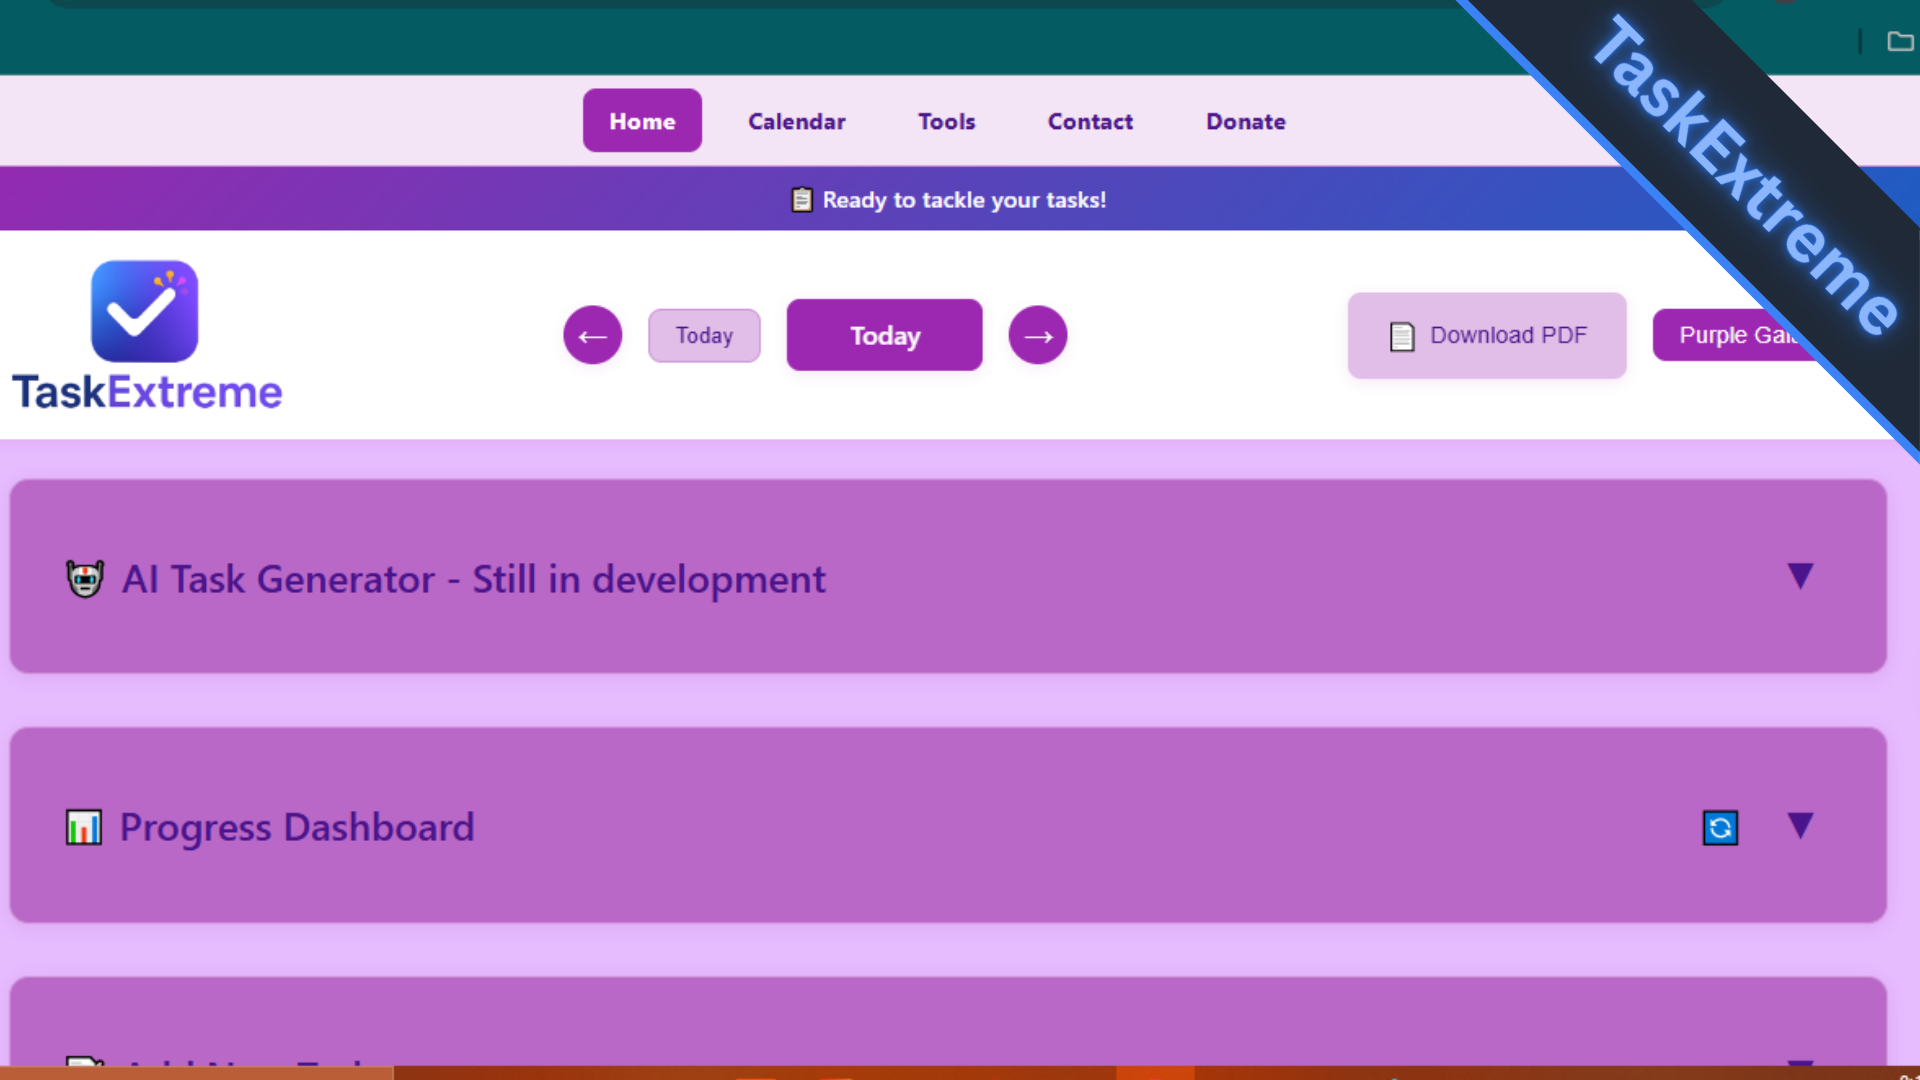The height and width of the screenshot is (1080, 1920).
Task: Open the Tools menu item
Action: (x=946, y=121)
